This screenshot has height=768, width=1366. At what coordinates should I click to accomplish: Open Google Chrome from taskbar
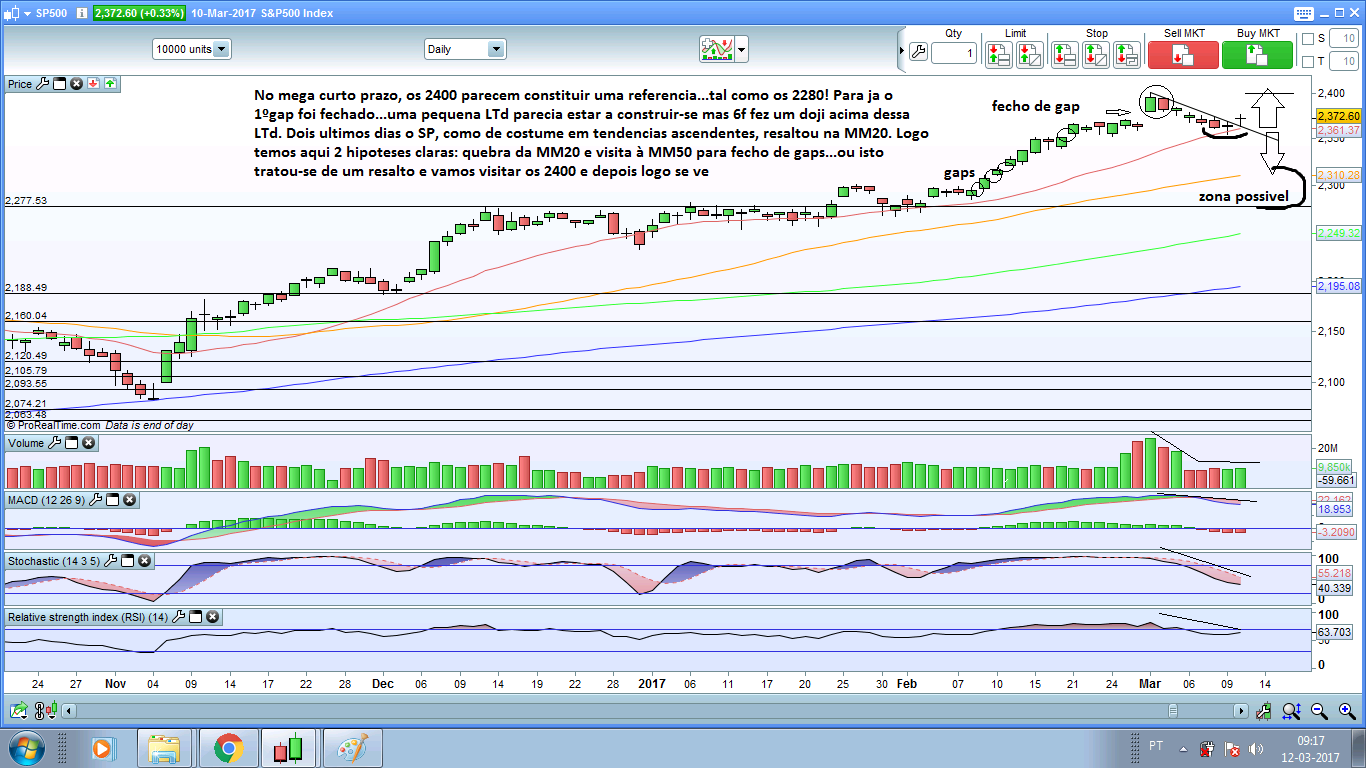227,748
